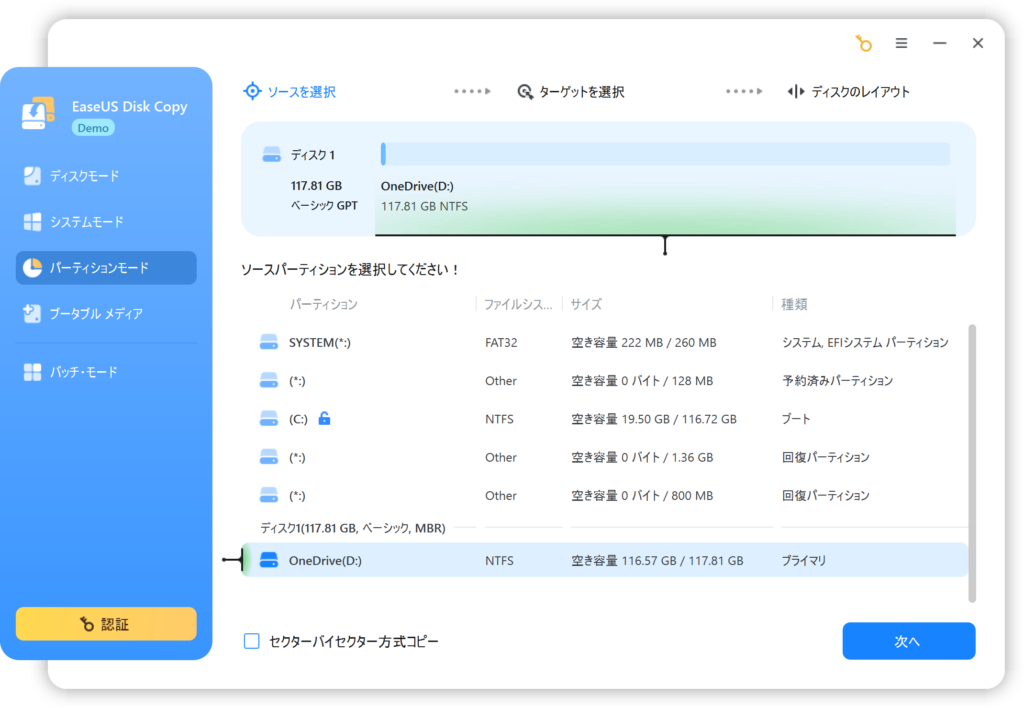Open the hamburger menu icon
The height and width of the screenshot is (708, 1024).
pyautogui.click(x=901, y=43)
